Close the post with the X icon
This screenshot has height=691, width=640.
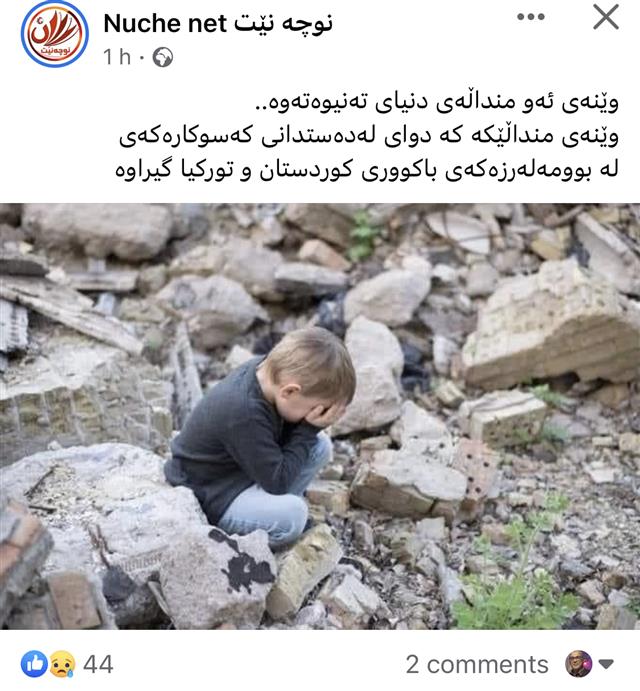606,17
